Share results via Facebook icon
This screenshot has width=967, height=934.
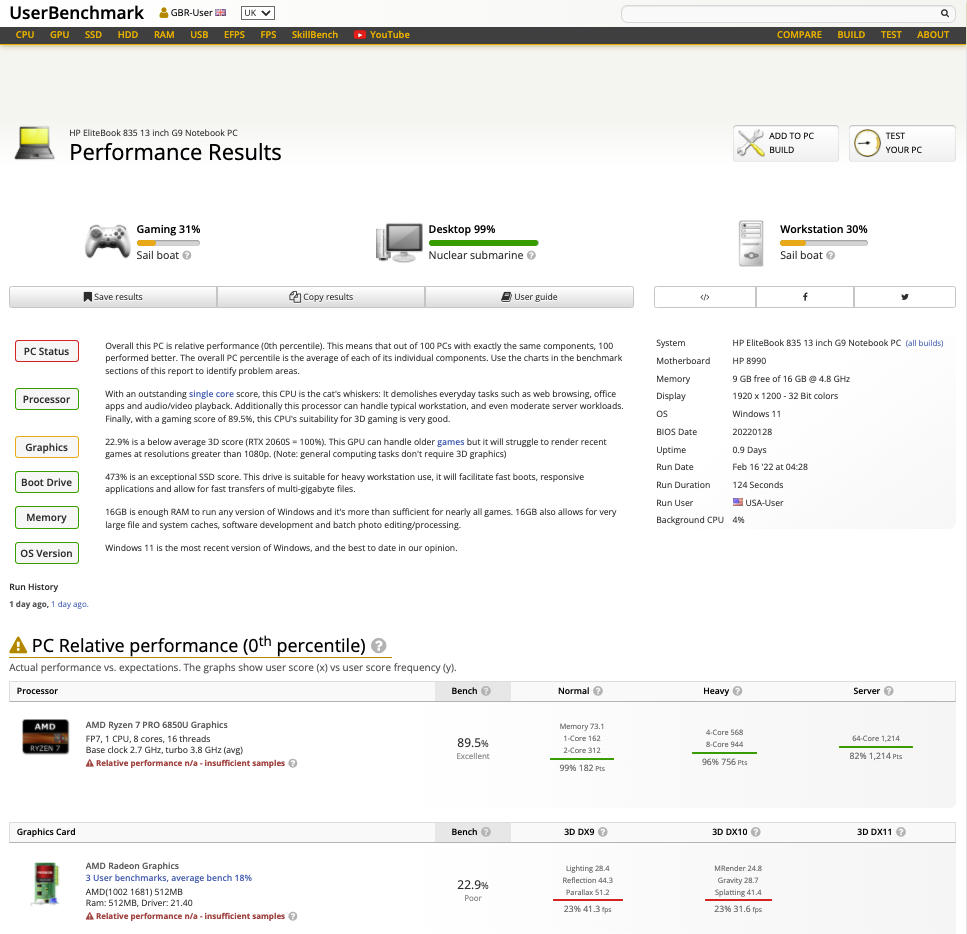805,297
